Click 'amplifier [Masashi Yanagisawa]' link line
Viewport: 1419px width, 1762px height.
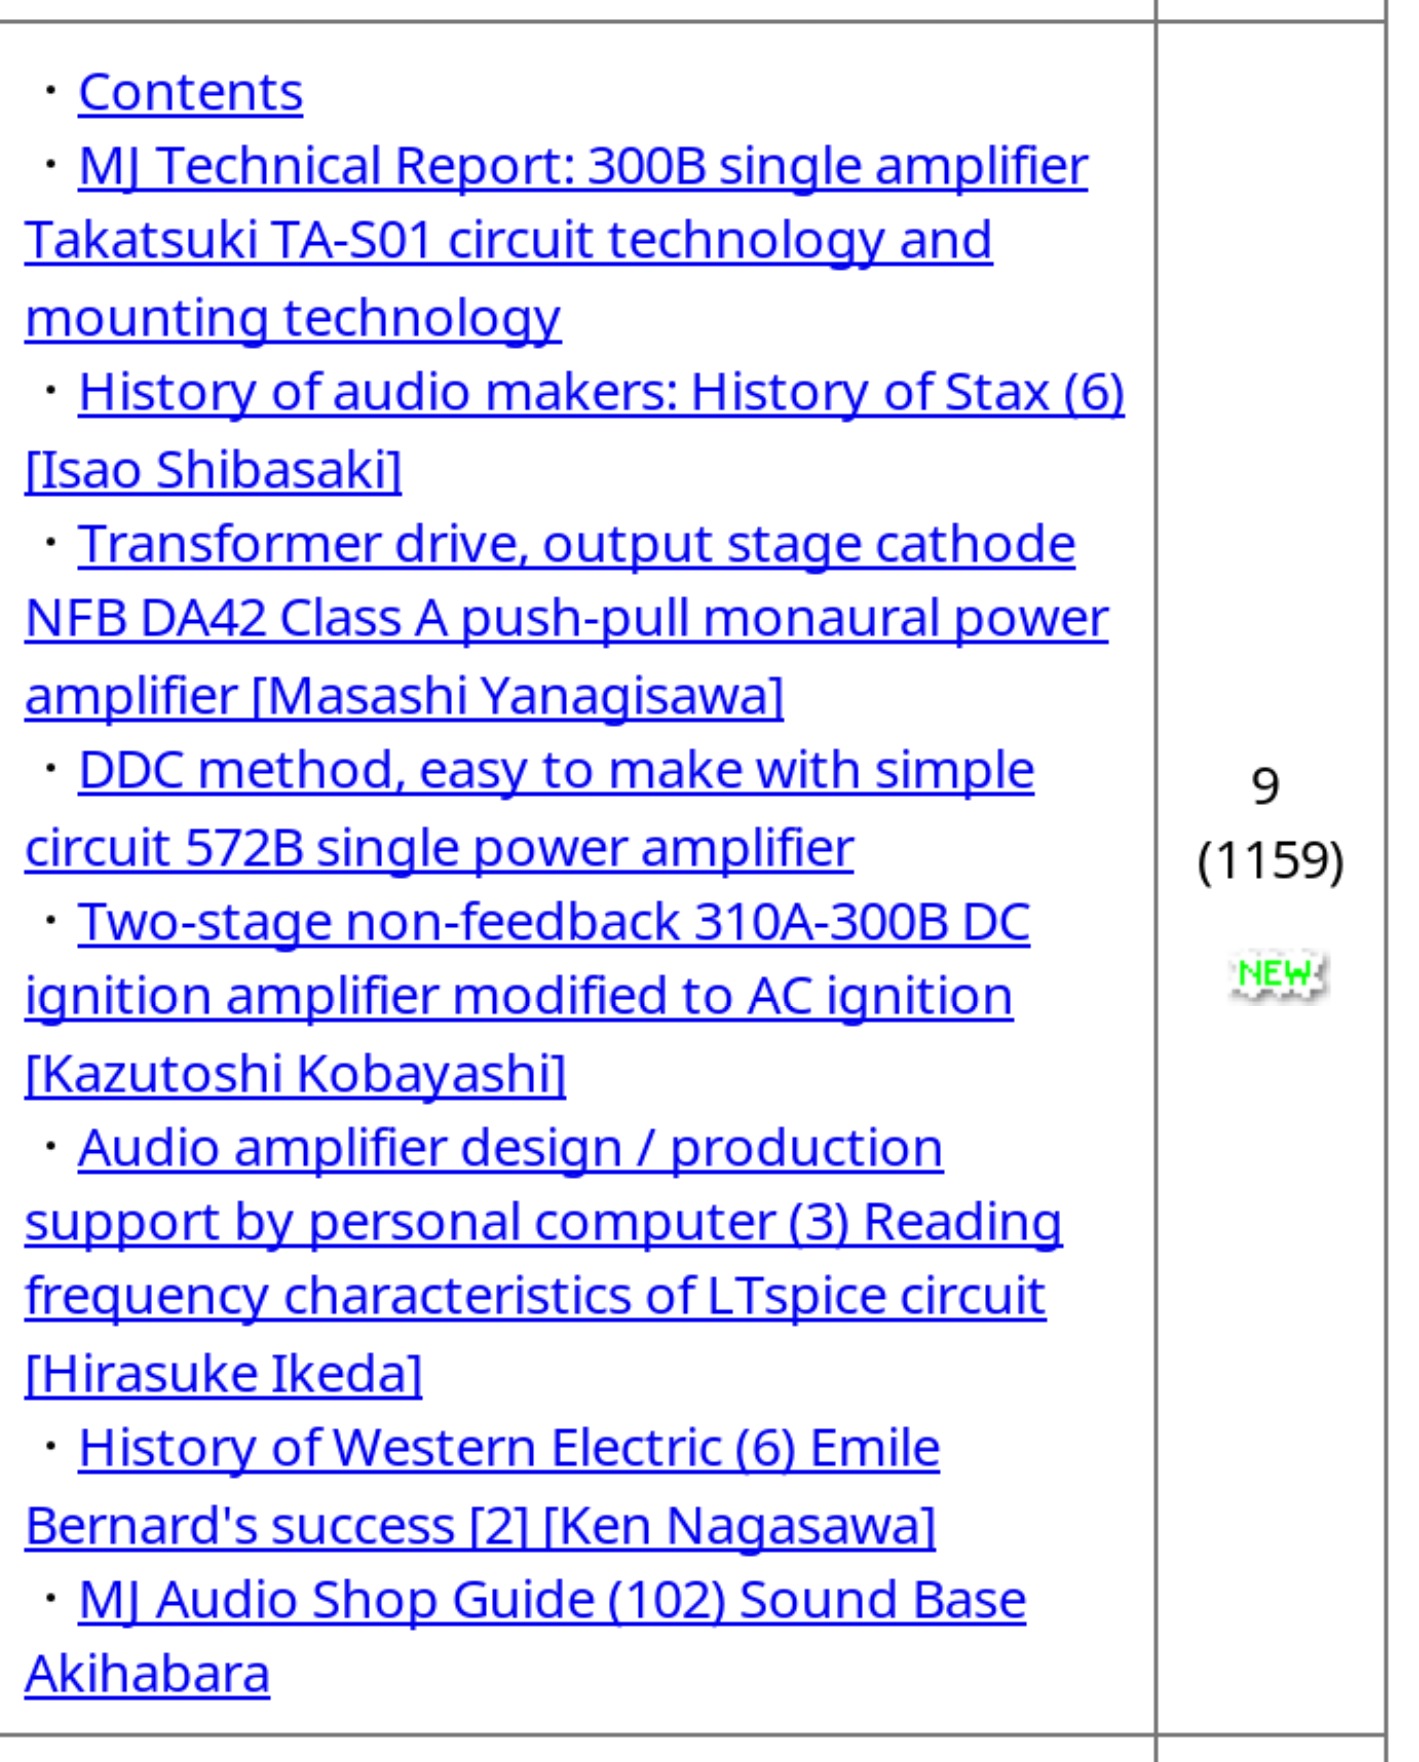404,696
